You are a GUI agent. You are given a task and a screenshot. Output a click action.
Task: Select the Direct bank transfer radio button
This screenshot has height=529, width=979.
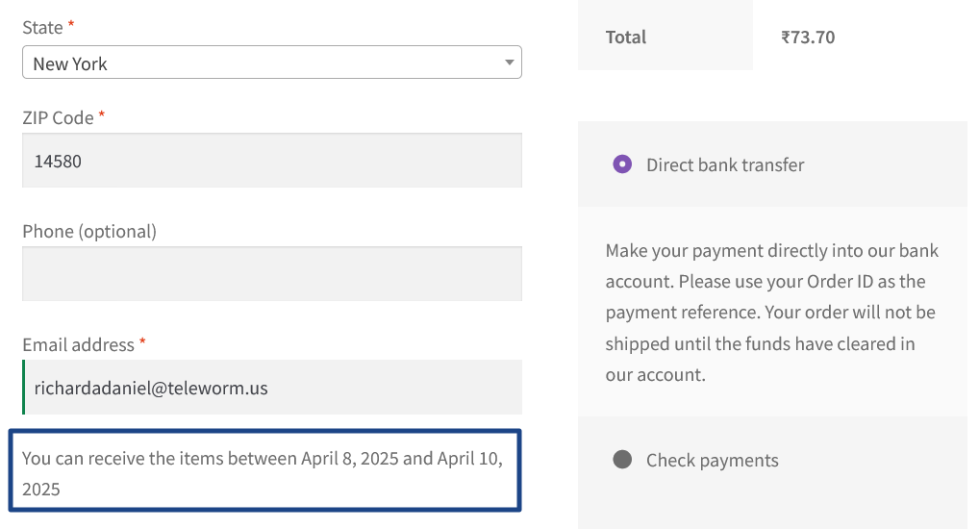[x=622, y=164]
